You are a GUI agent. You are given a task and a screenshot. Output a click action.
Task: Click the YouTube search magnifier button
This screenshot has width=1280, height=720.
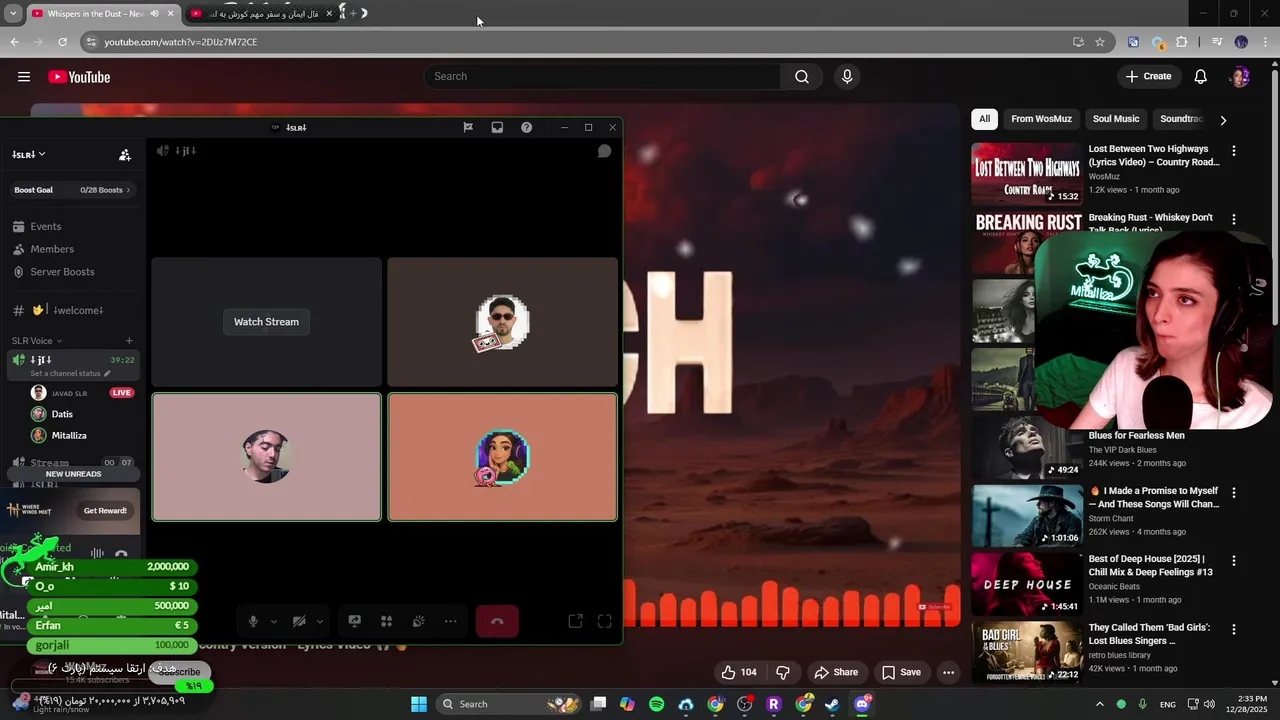coord(802,77)
